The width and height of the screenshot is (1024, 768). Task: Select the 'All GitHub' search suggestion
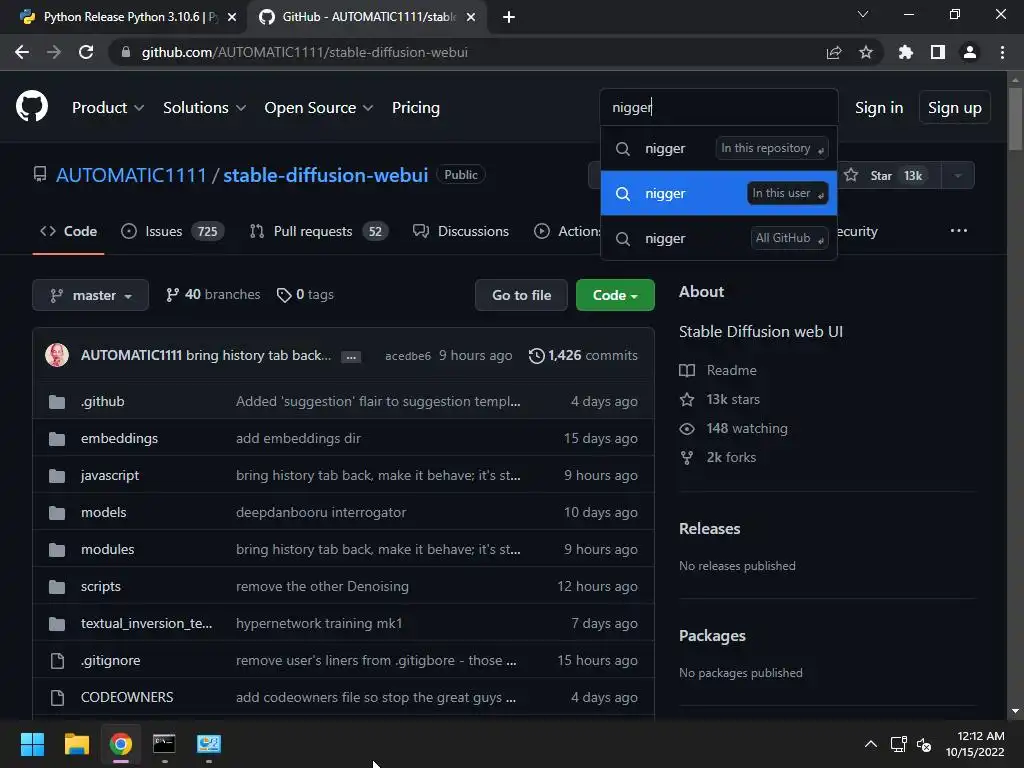tap(719, 238)
